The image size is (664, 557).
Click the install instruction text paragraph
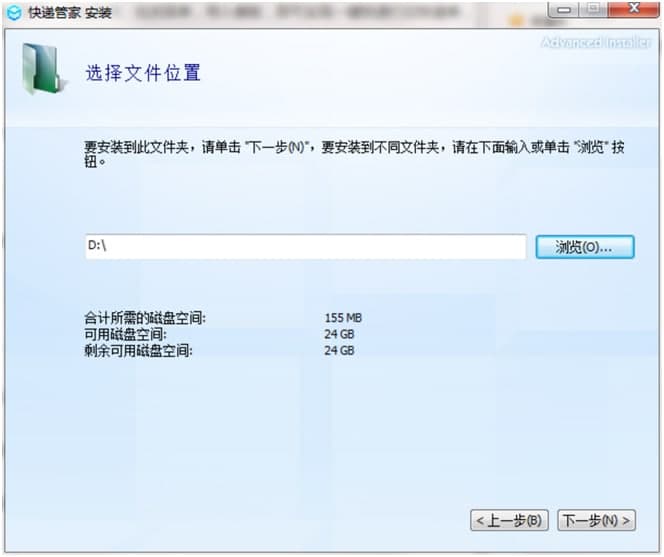tap(354, 154)
